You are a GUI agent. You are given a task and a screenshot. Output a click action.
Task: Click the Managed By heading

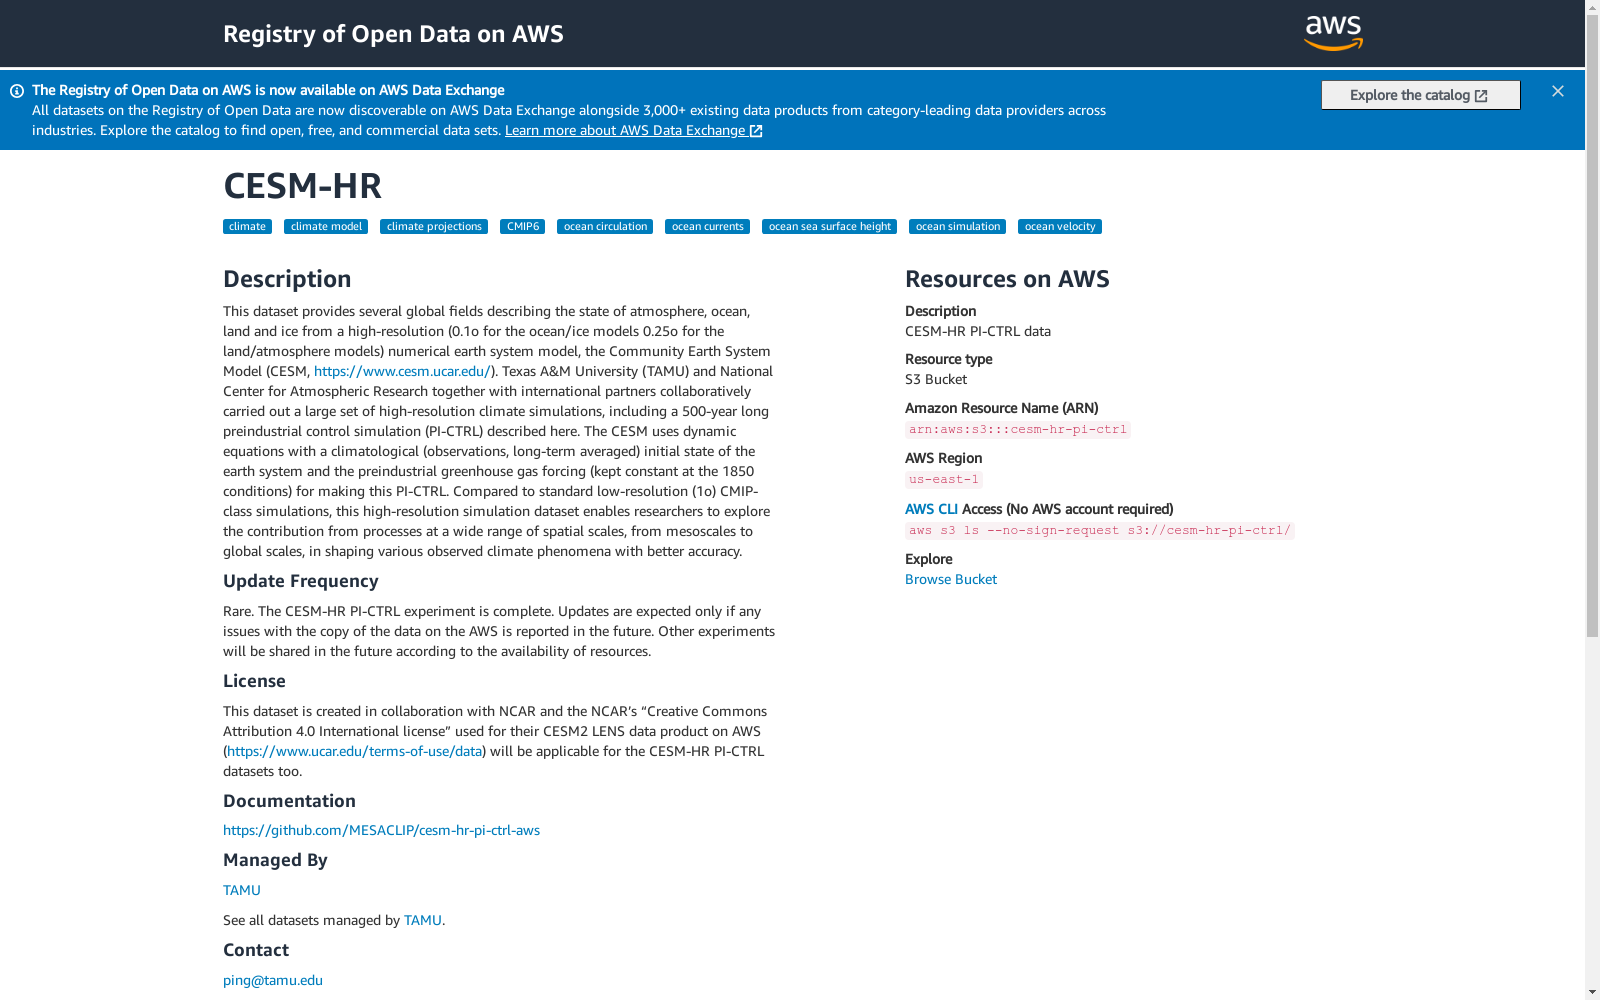[275, 860]
